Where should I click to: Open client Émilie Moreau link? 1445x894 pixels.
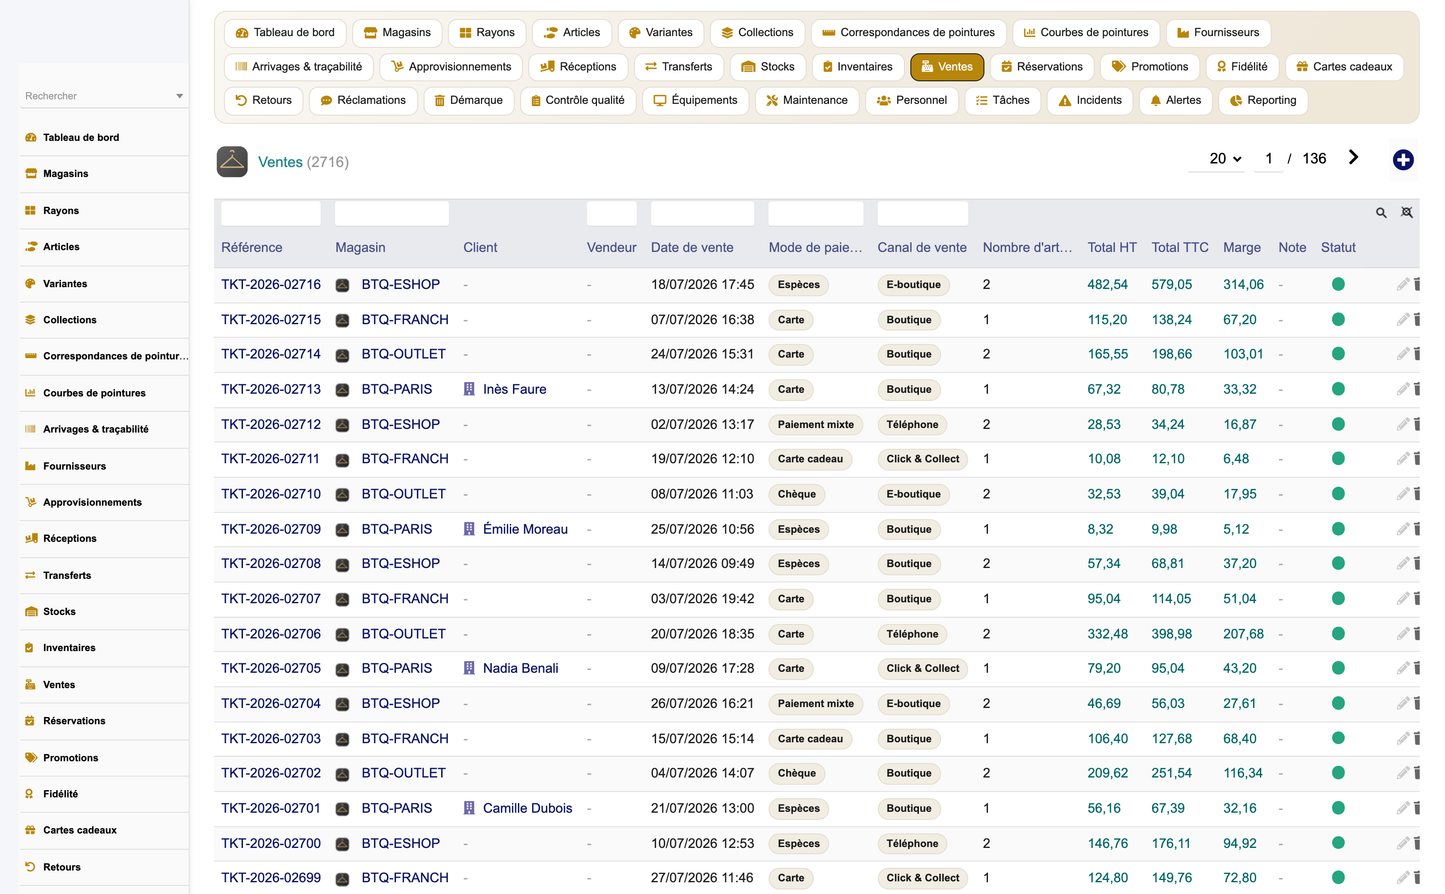525,529
